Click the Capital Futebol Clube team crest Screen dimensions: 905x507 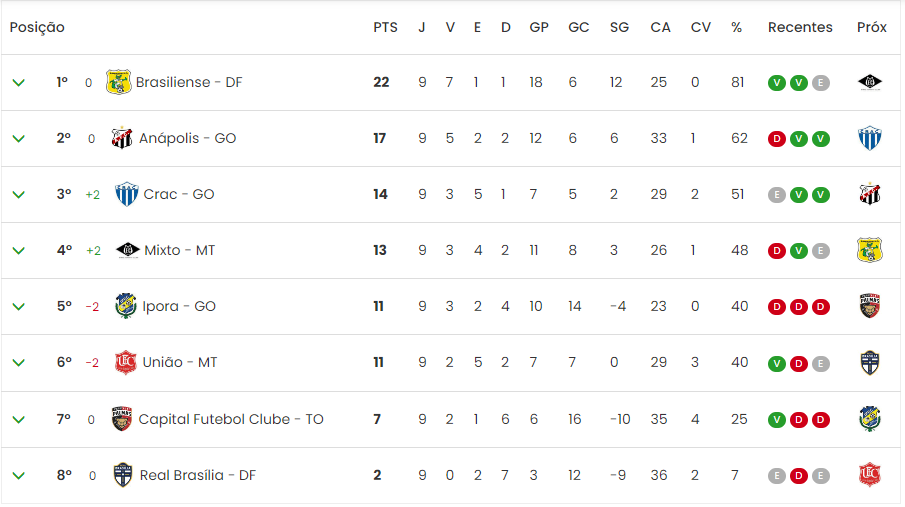click(x=122, y=419)
